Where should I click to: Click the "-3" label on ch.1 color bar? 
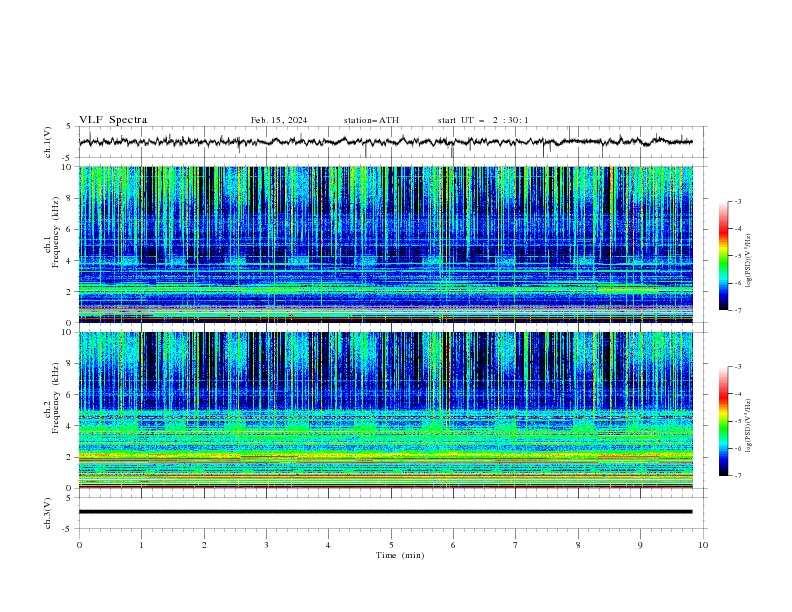(737, 201)
